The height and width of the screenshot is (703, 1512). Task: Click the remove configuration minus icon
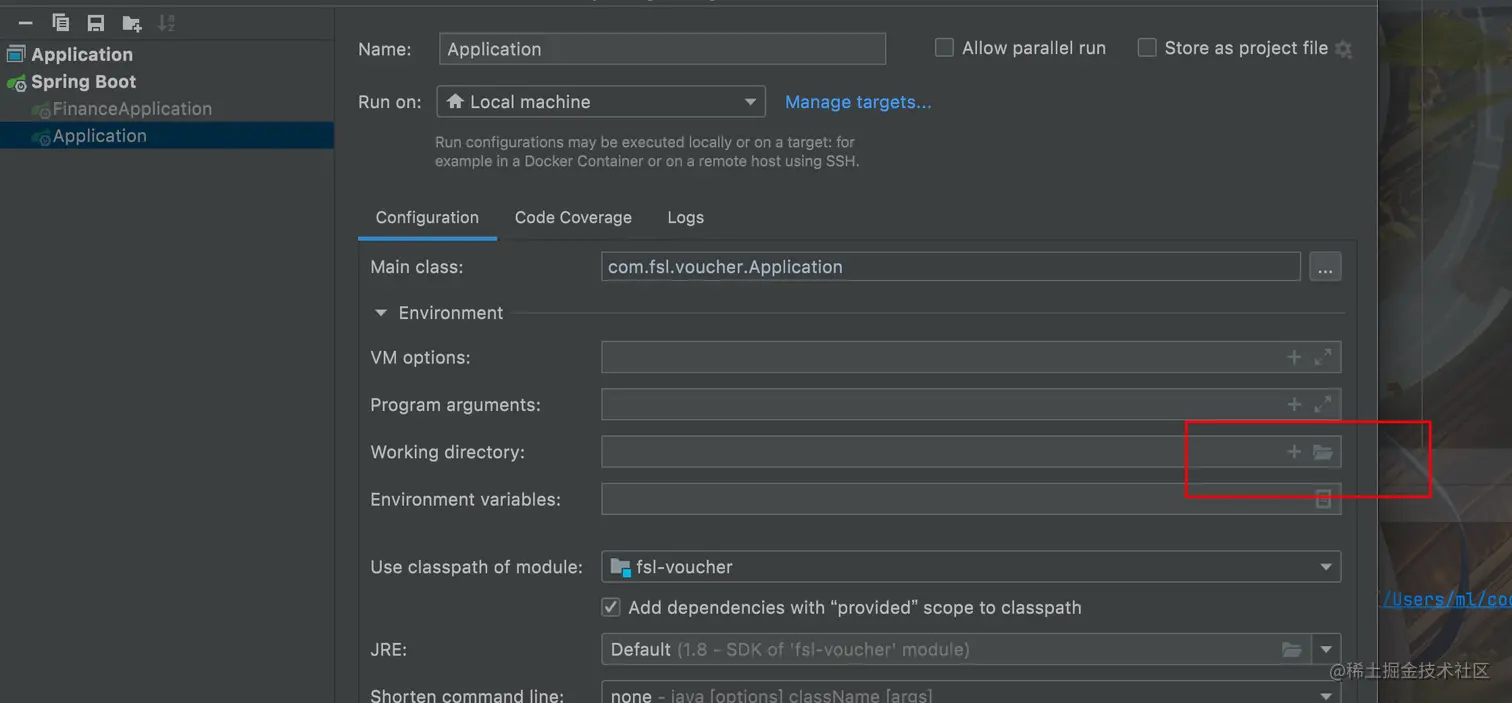(x=26, y=23)
